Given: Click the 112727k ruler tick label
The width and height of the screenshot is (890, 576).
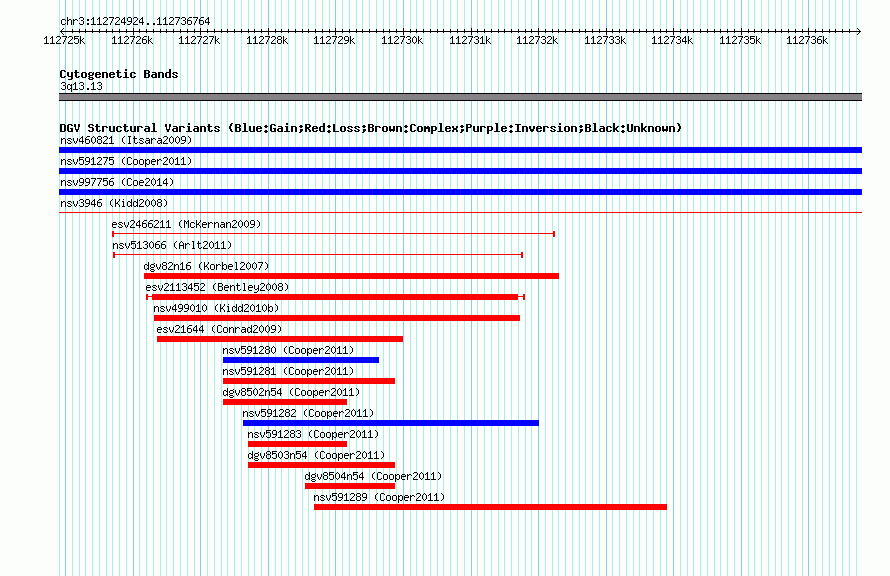Looking at the screenshot, I should point(199,40).
